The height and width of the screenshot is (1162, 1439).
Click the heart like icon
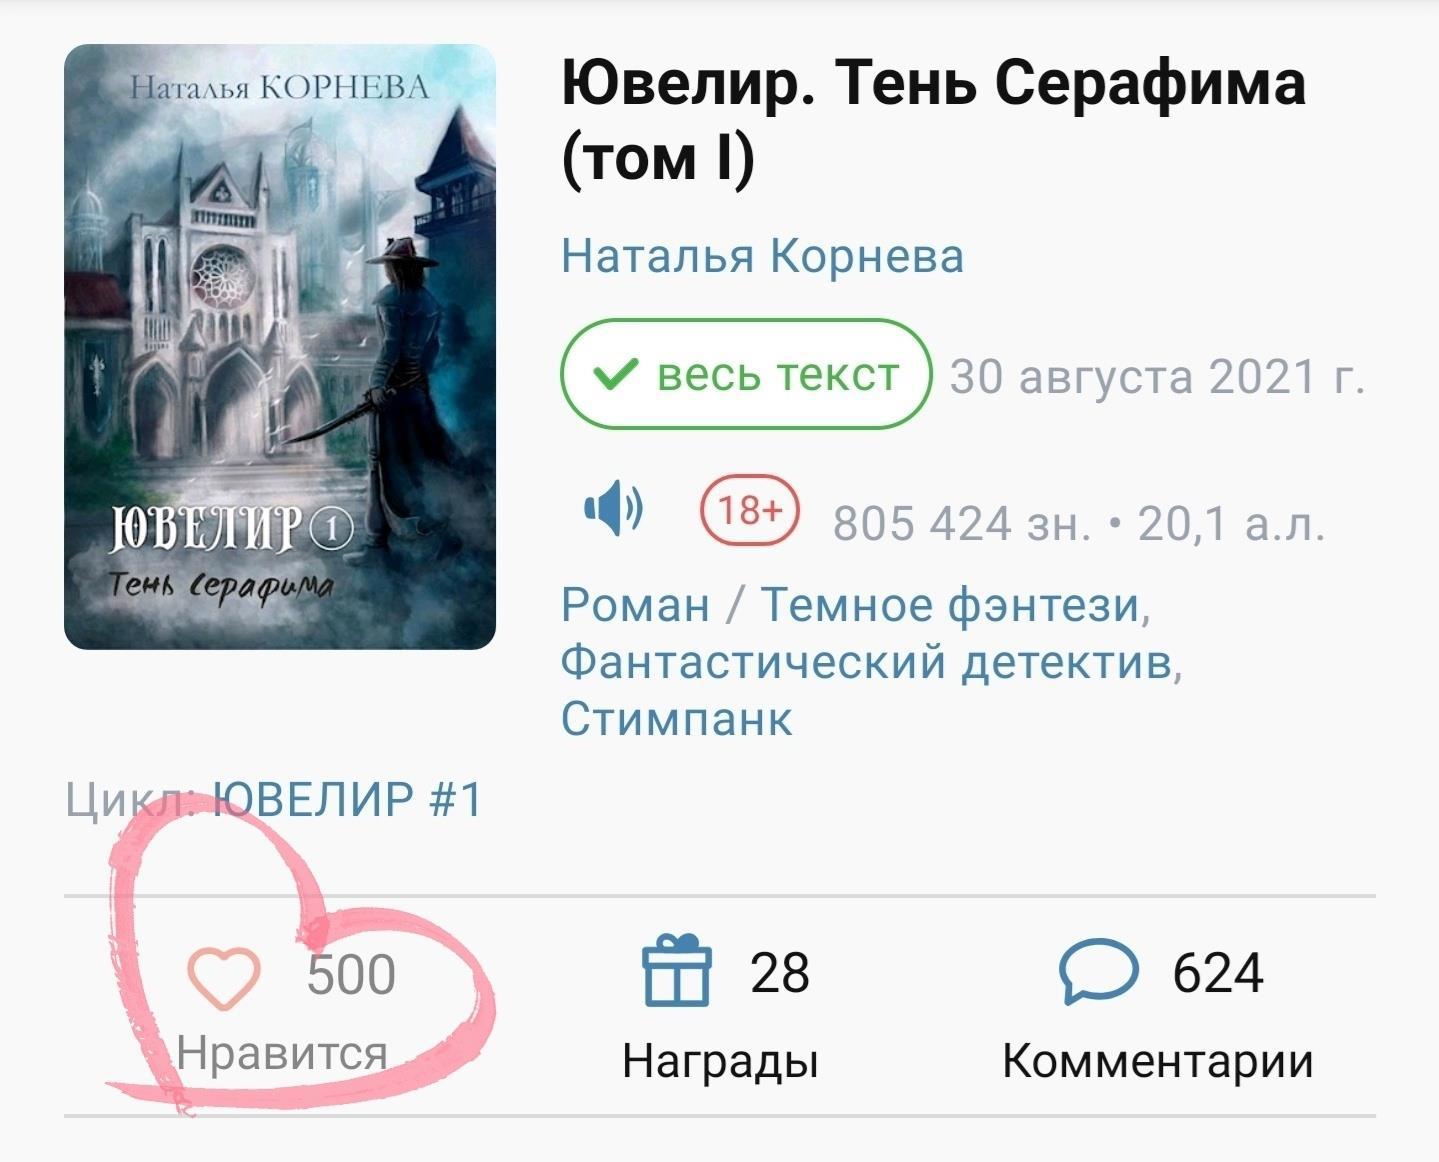point(224,978)
